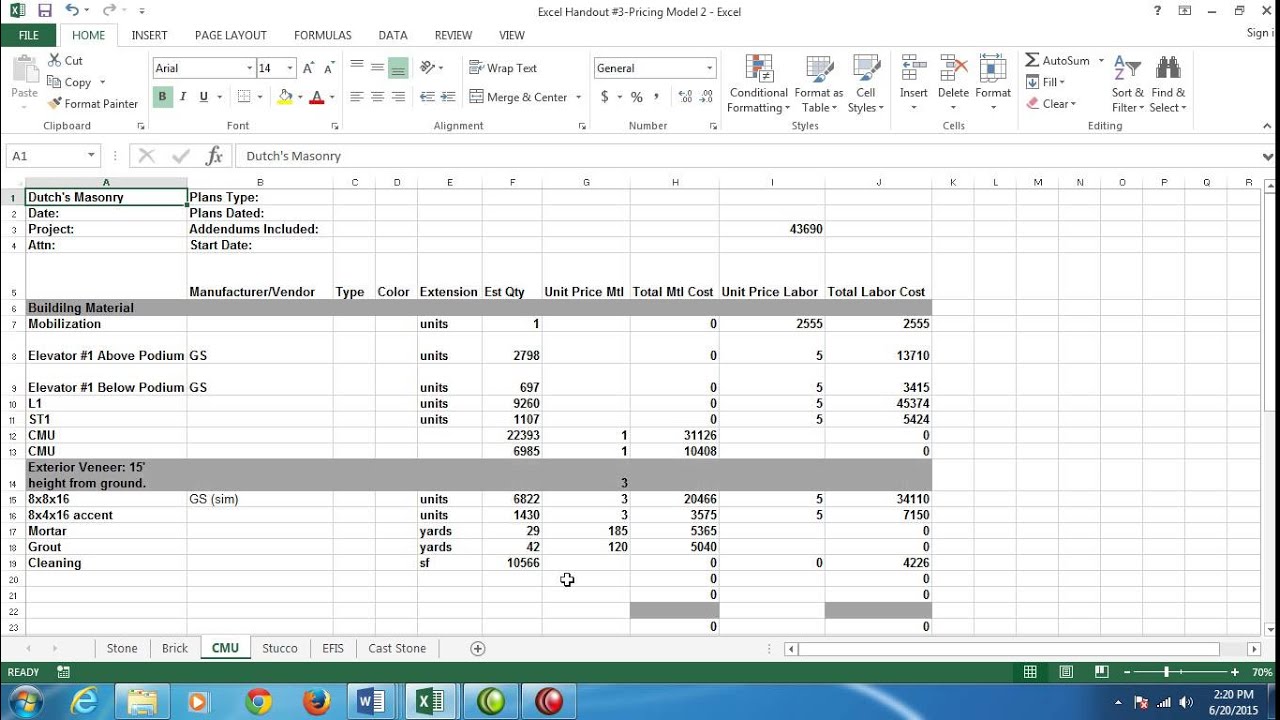Align text to the right

tap(398, 97)
